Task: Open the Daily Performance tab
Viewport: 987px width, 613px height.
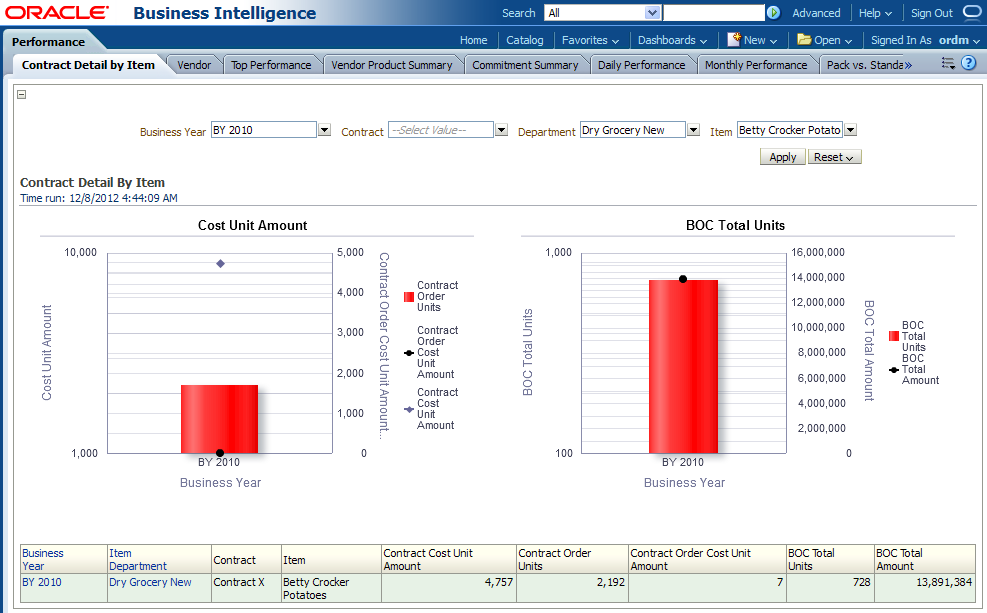Action: tap(641, 65)
